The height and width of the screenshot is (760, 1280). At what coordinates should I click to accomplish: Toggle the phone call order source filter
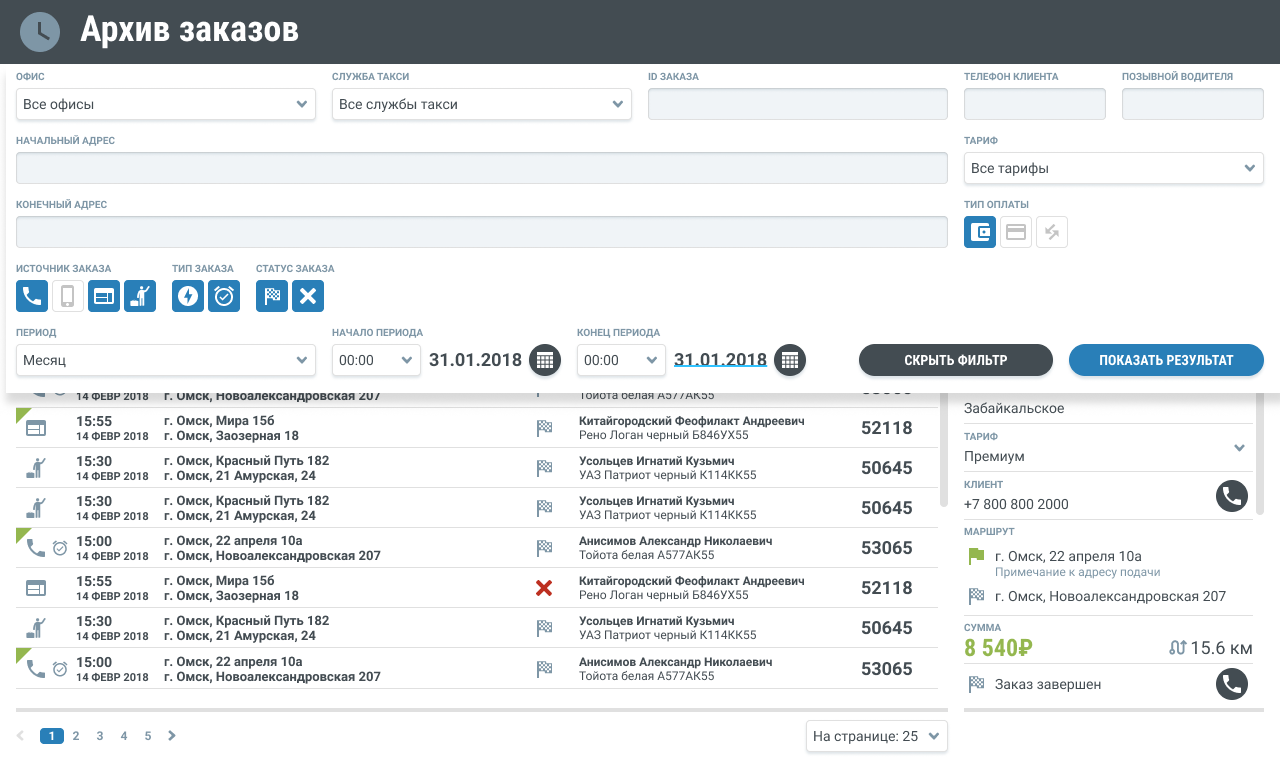(x=32, y=296)
